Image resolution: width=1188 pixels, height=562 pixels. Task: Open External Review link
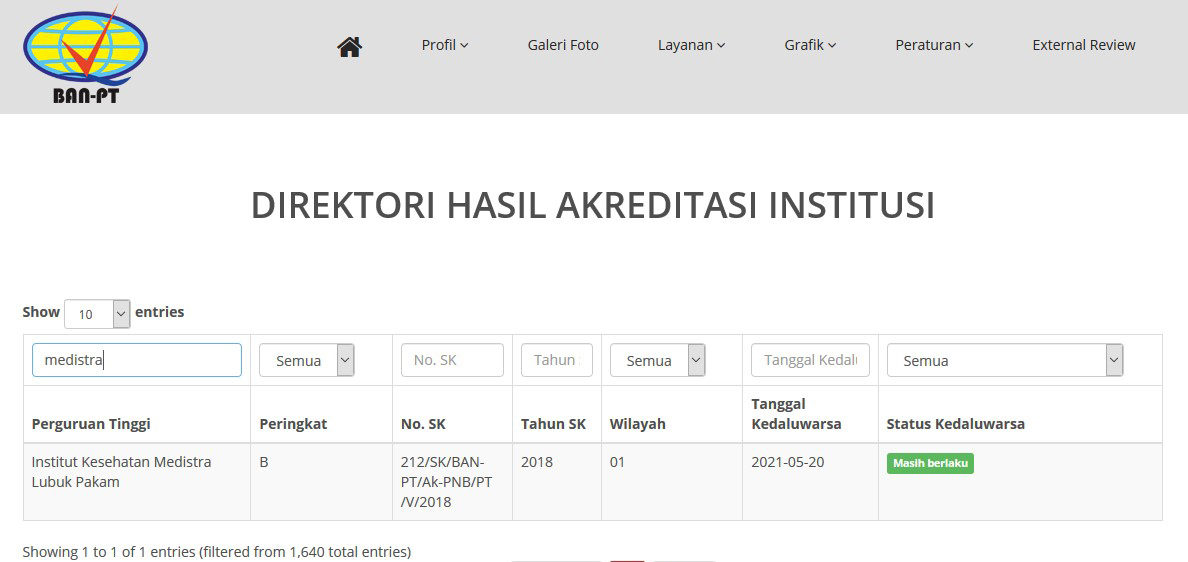click(1083, 45)
